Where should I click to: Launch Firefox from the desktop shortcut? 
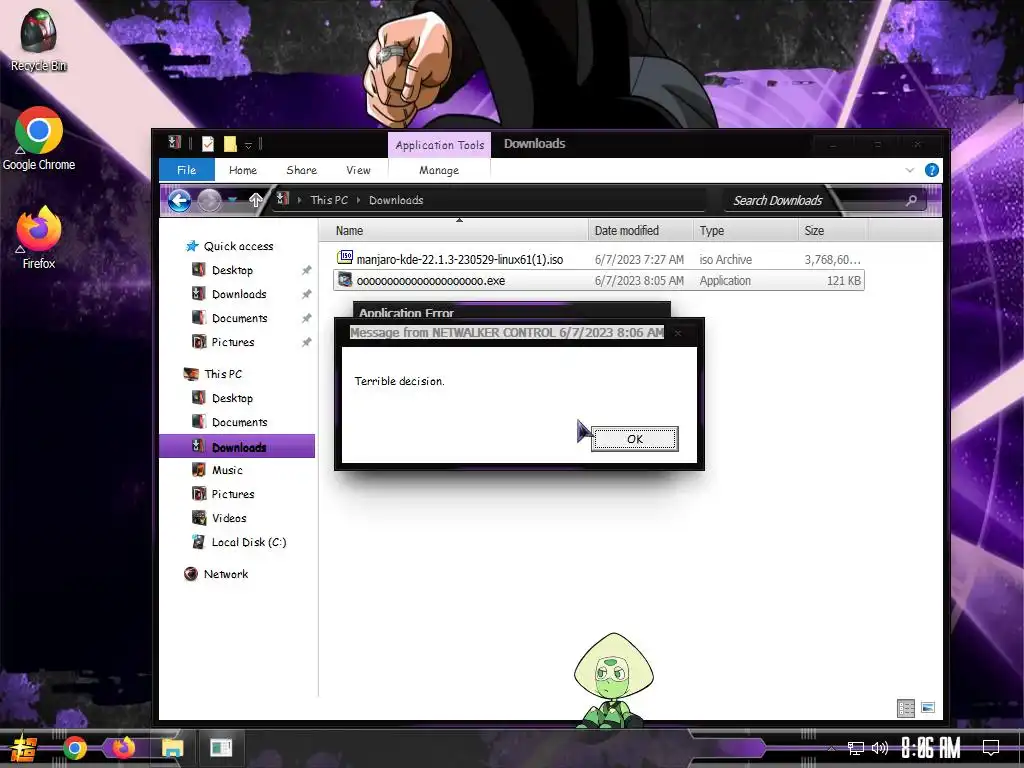tap(39, 238)
